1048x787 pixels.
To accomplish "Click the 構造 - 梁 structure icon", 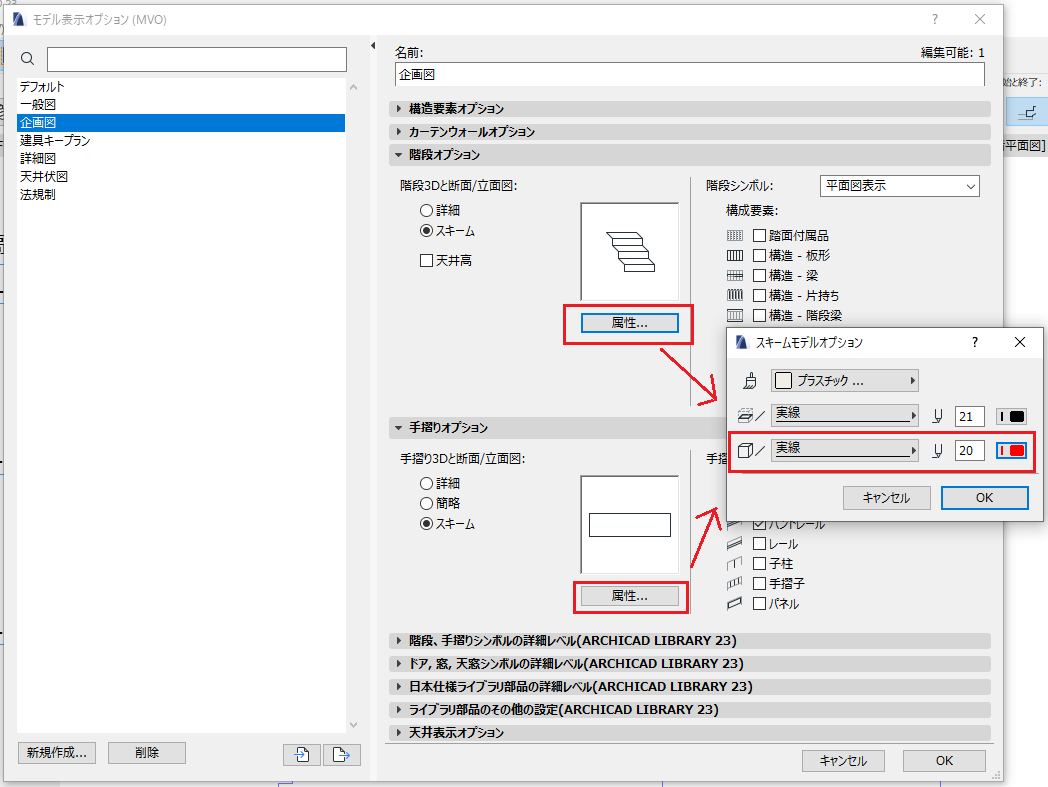I will pyautogui.click(x=735, y=275).
